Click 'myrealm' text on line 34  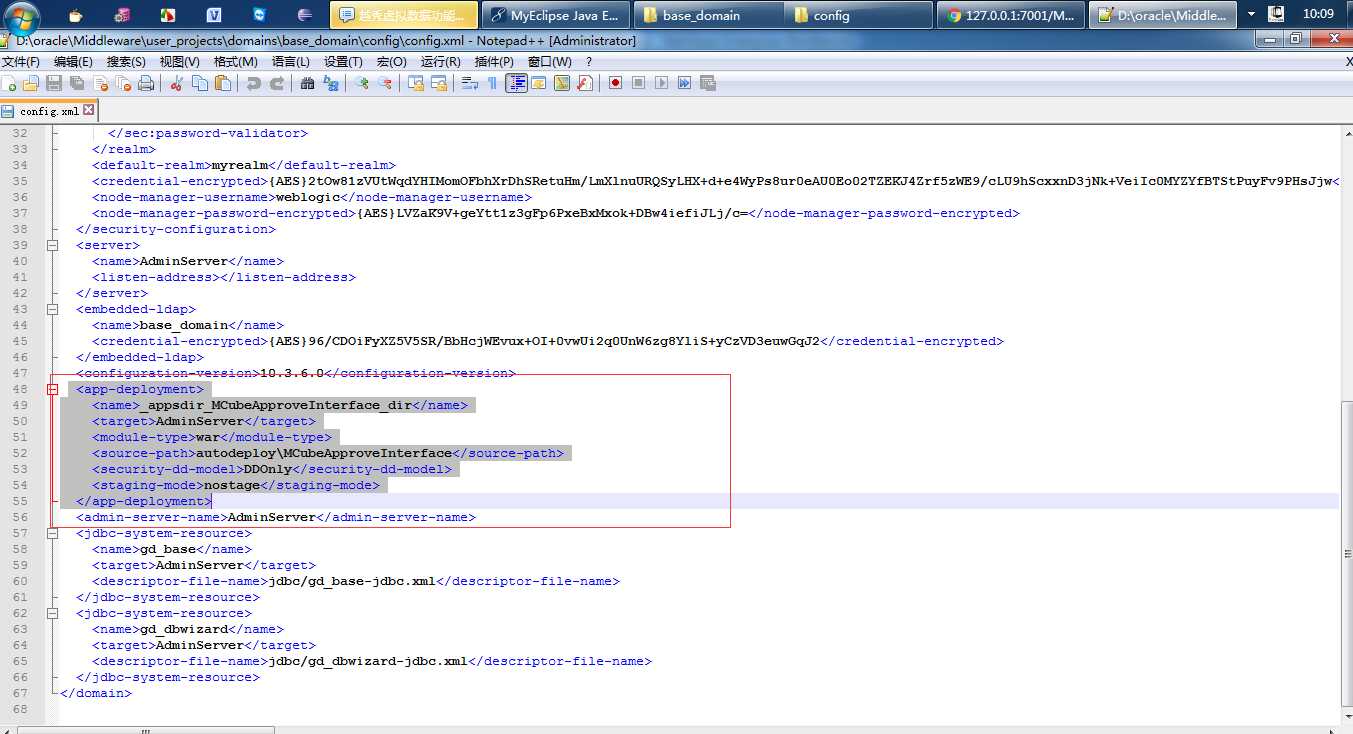[x=240, y=165]
